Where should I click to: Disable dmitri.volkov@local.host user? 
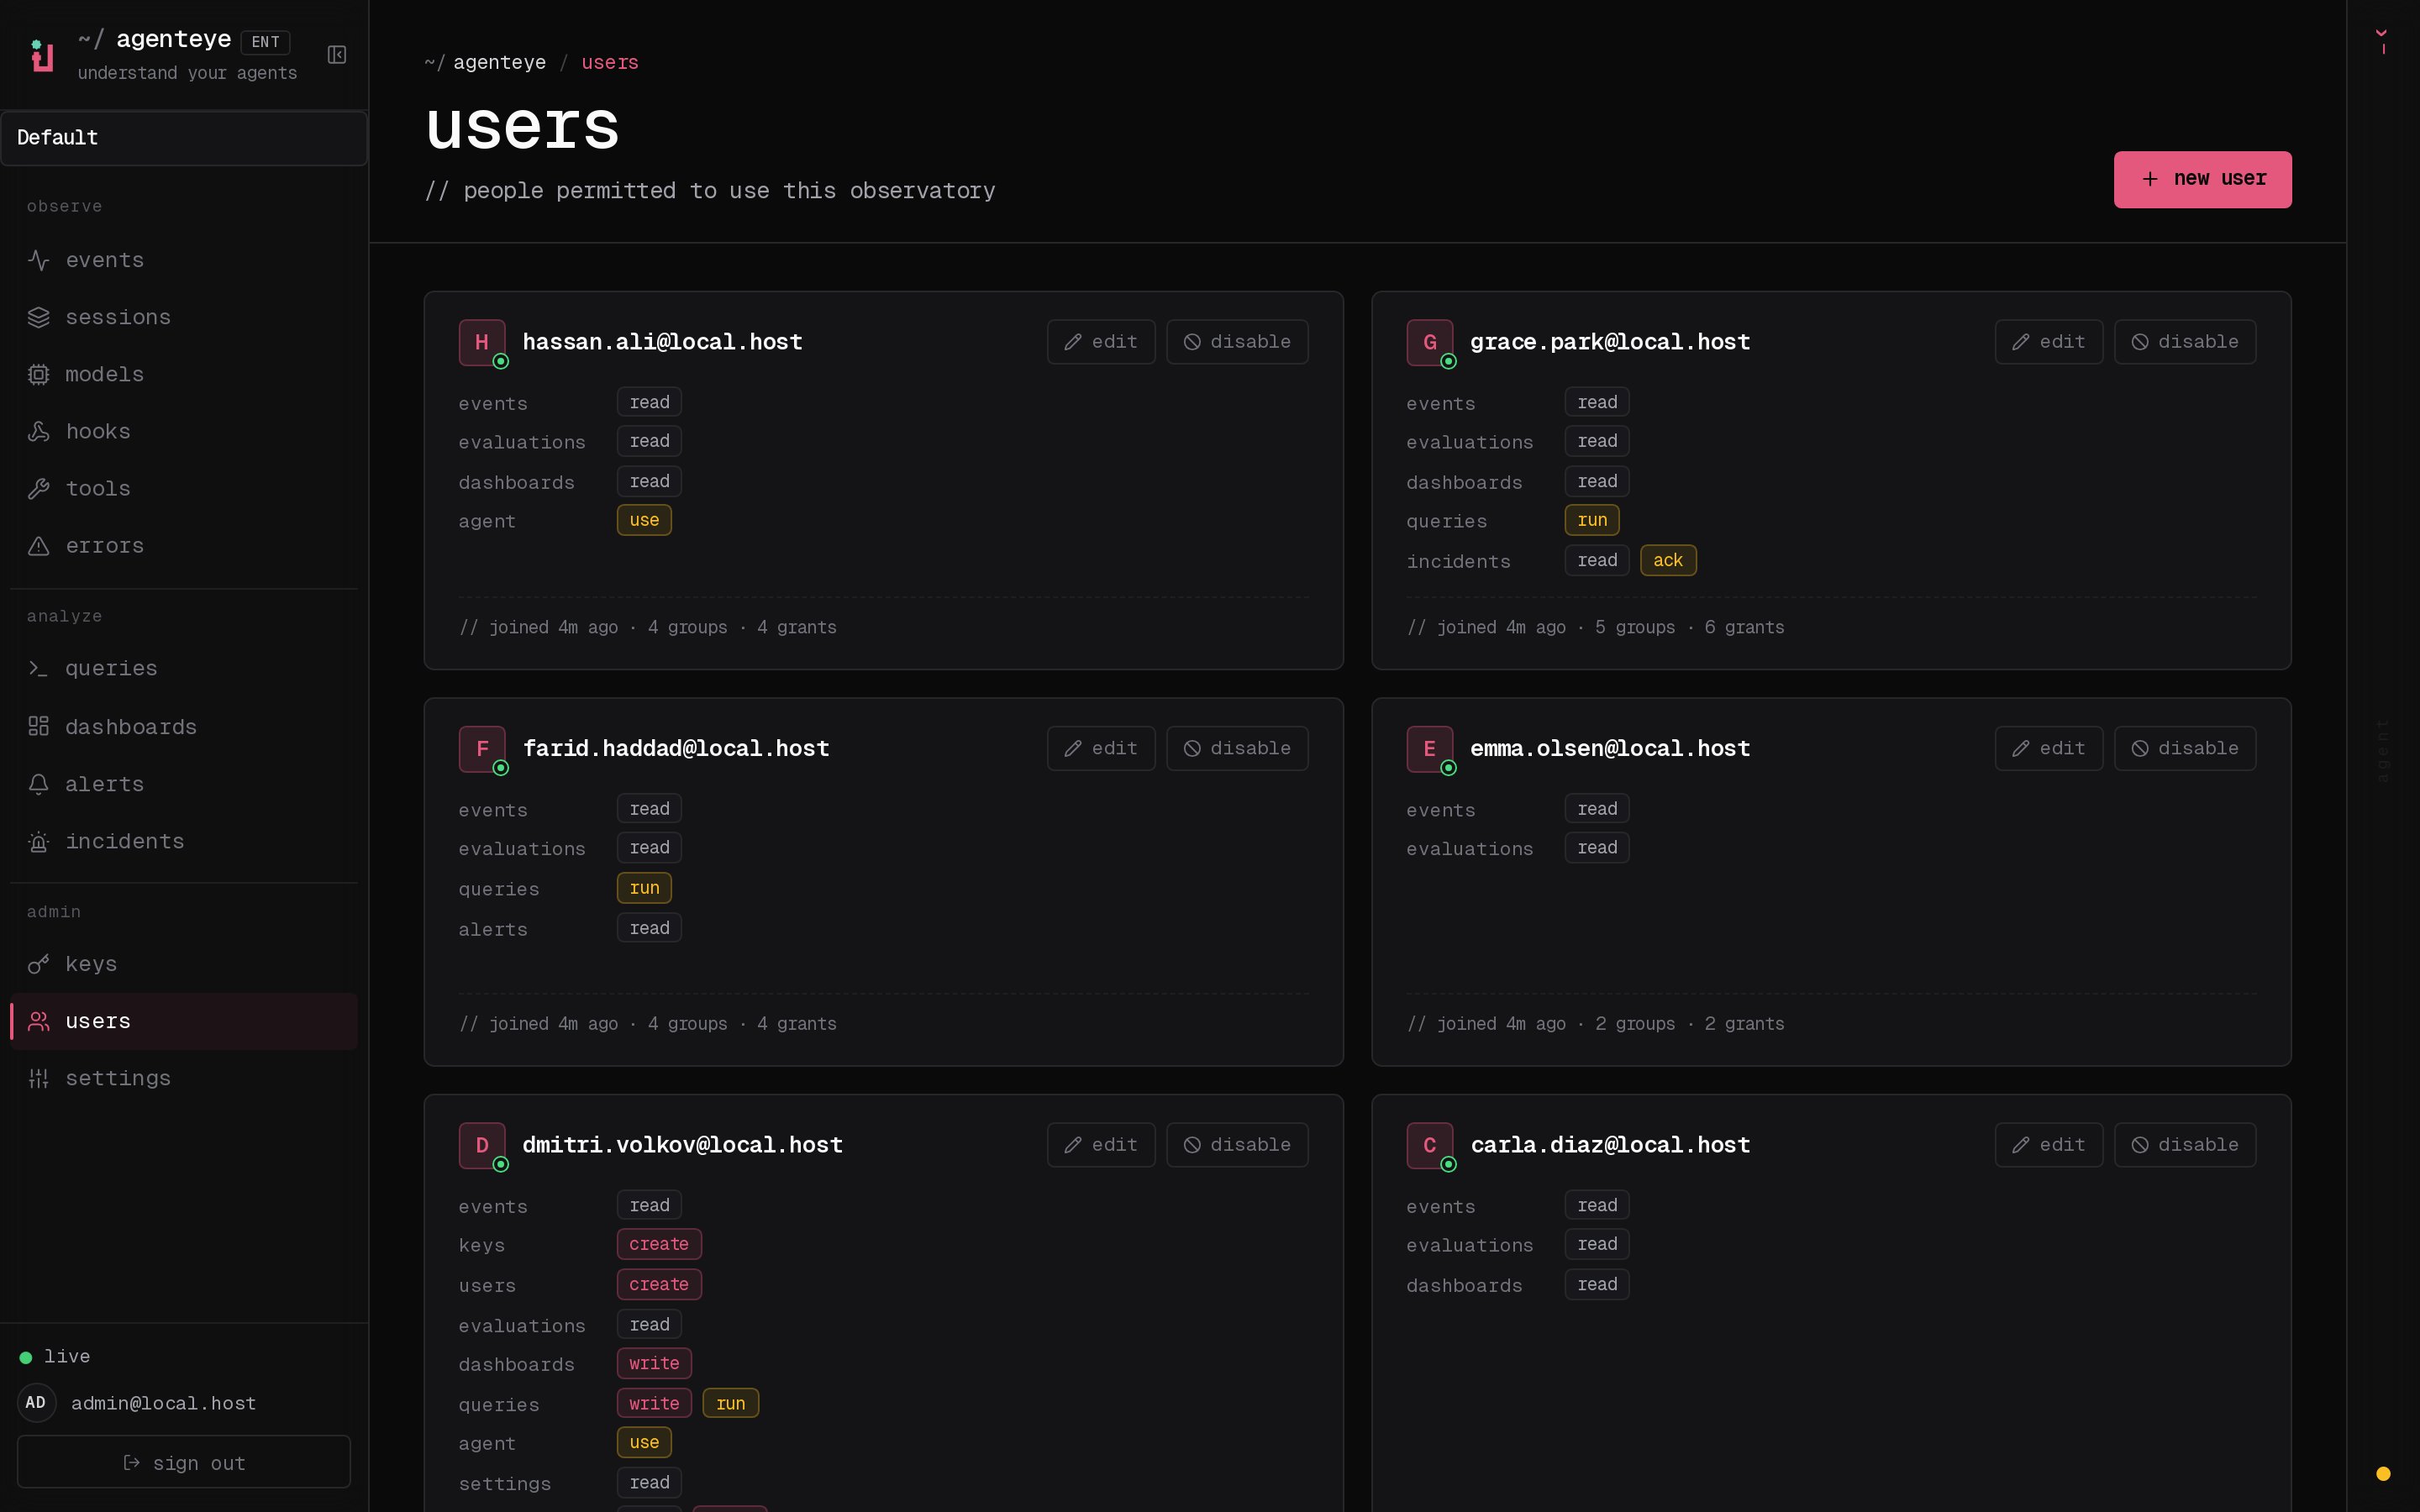click(1237, 1145)
